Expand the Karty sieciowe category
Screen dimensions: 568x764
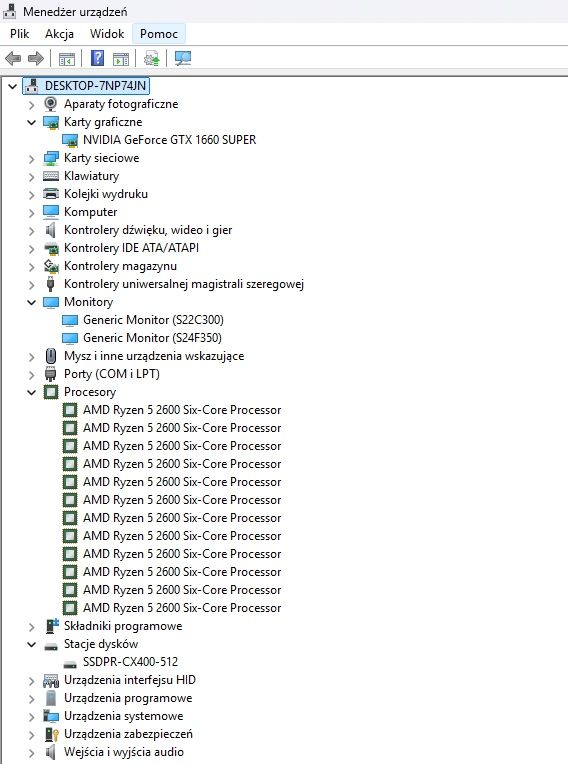click(x=32, y=158)
